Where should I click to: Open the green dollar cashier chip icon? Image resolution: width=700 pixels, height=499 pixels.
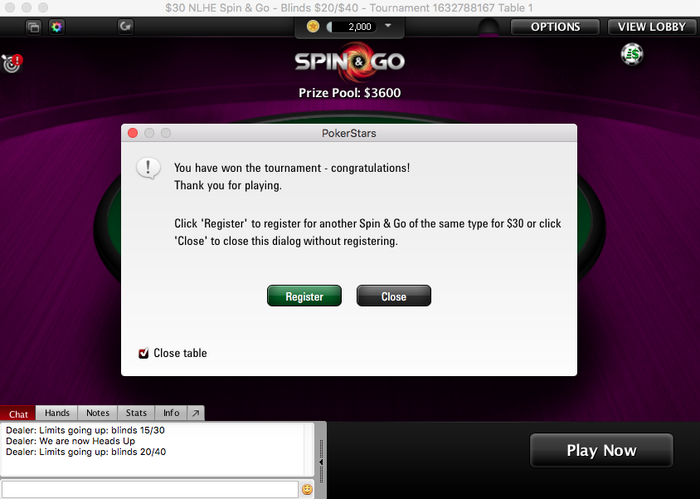click(632, 54)
